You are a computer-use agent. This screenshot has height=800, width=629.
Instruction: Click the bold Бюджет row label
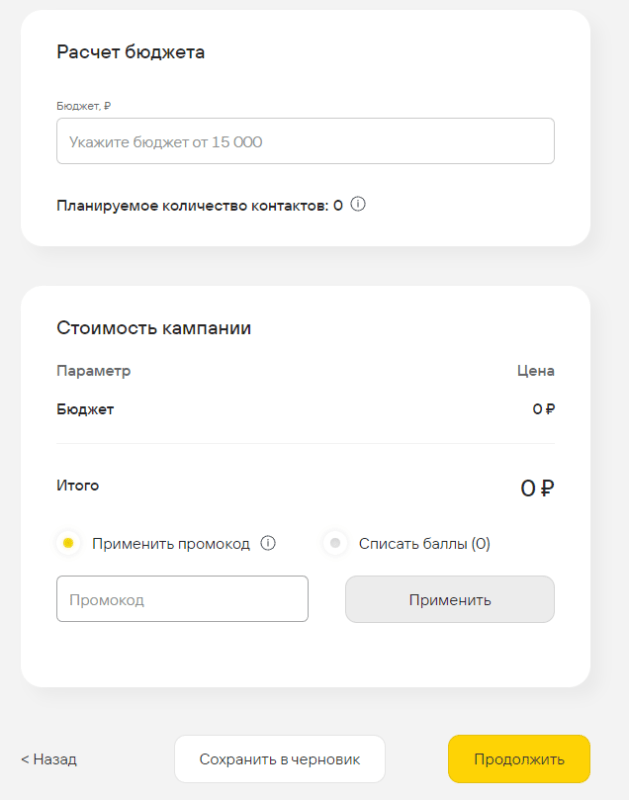tap(85, 409)
